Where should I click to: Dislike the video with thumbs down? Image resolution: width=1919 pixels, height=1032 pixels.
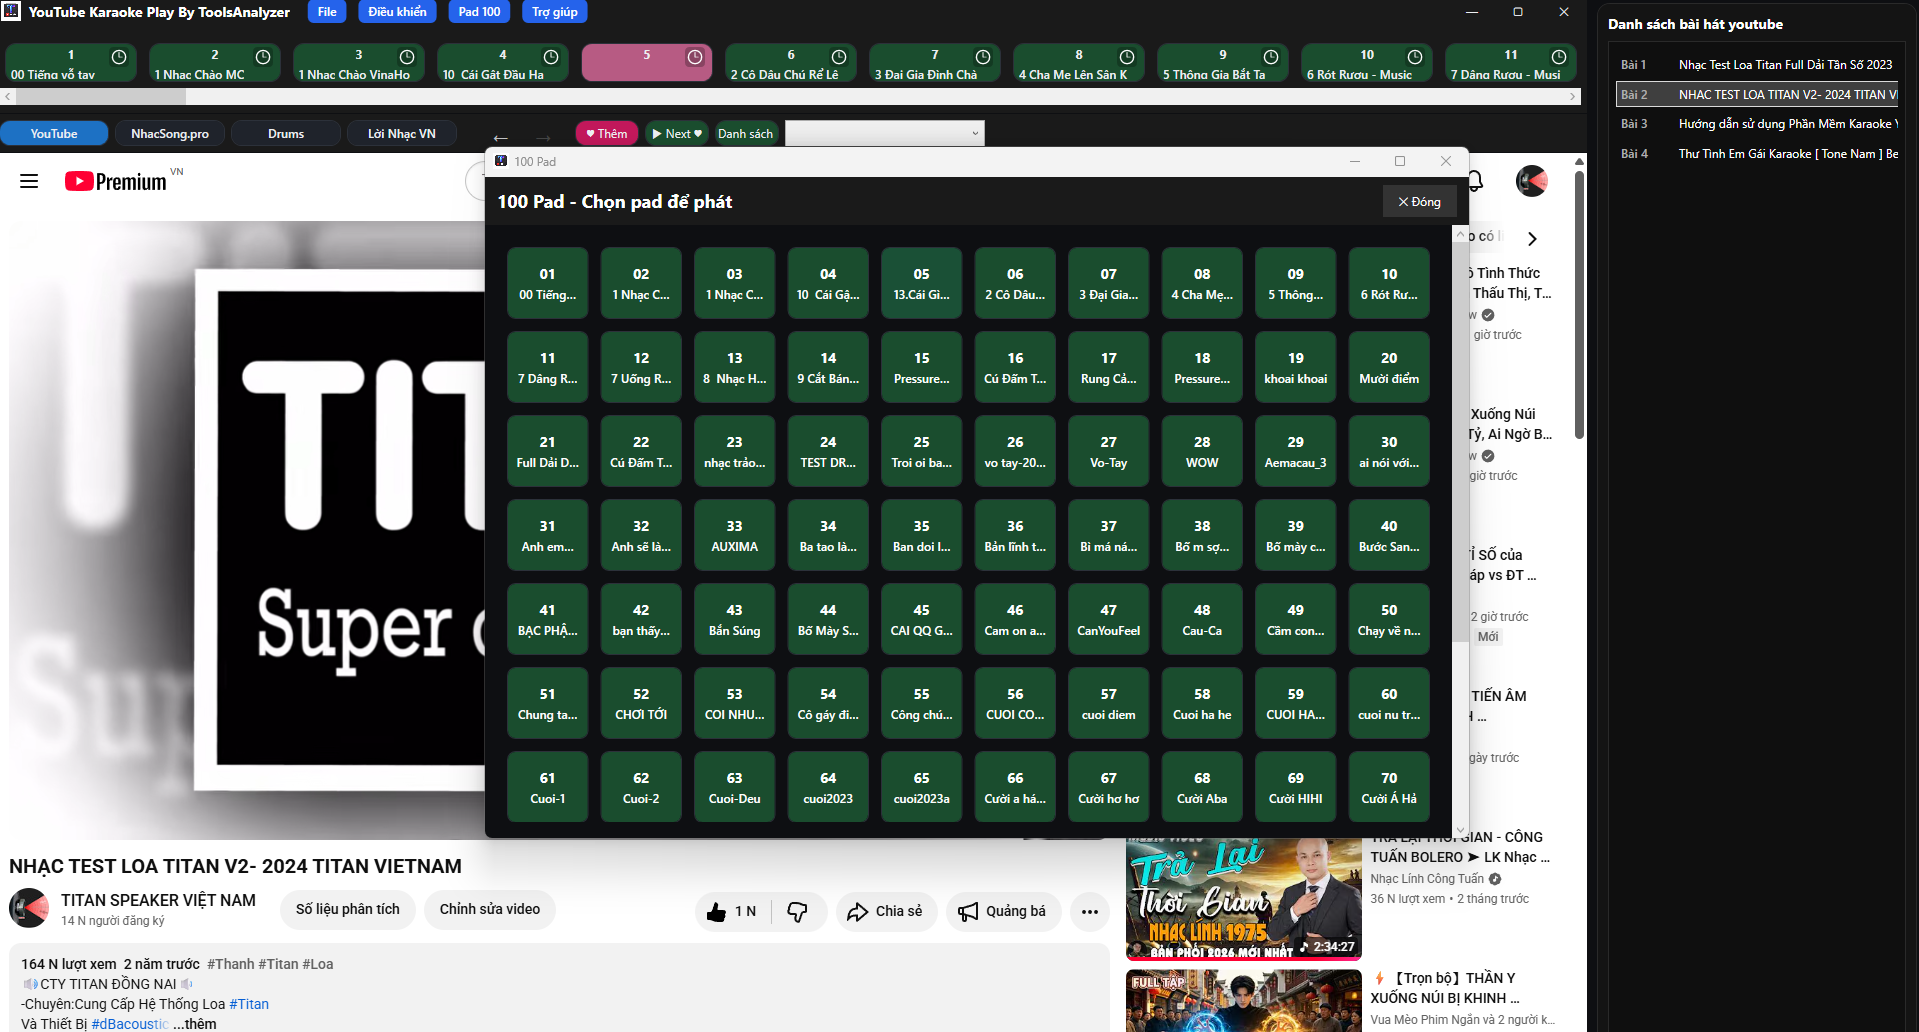tap(797, 911)
